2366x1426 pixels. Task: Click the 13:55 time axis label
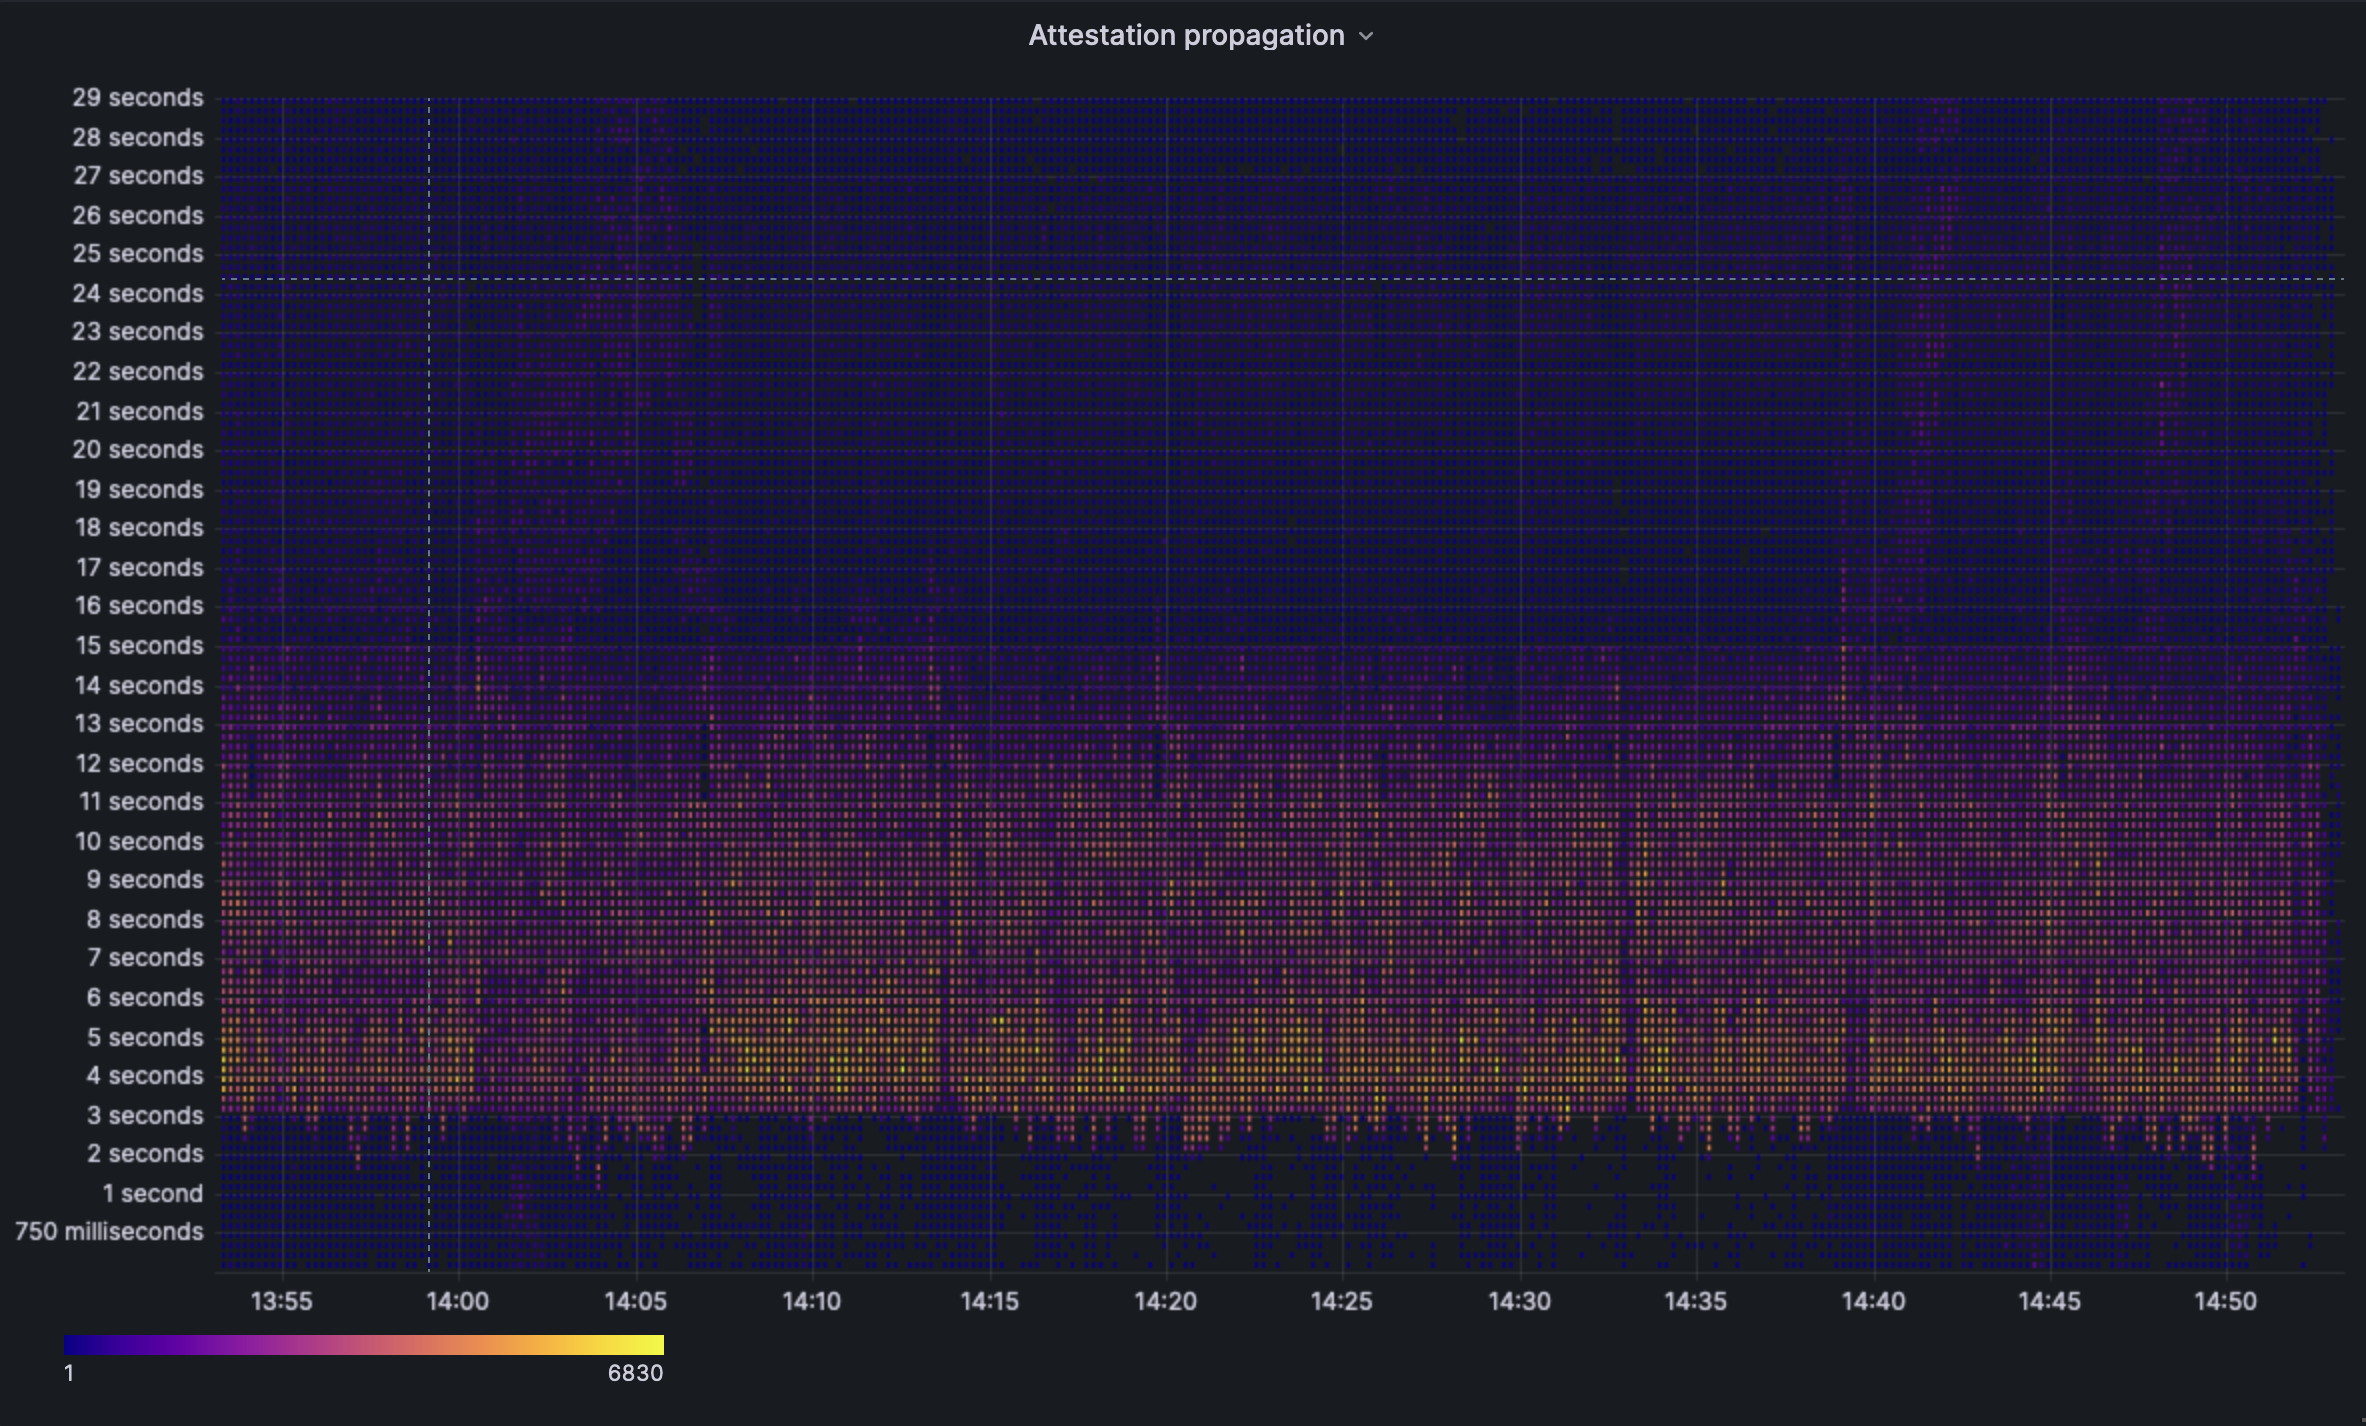click(281, 1302)
